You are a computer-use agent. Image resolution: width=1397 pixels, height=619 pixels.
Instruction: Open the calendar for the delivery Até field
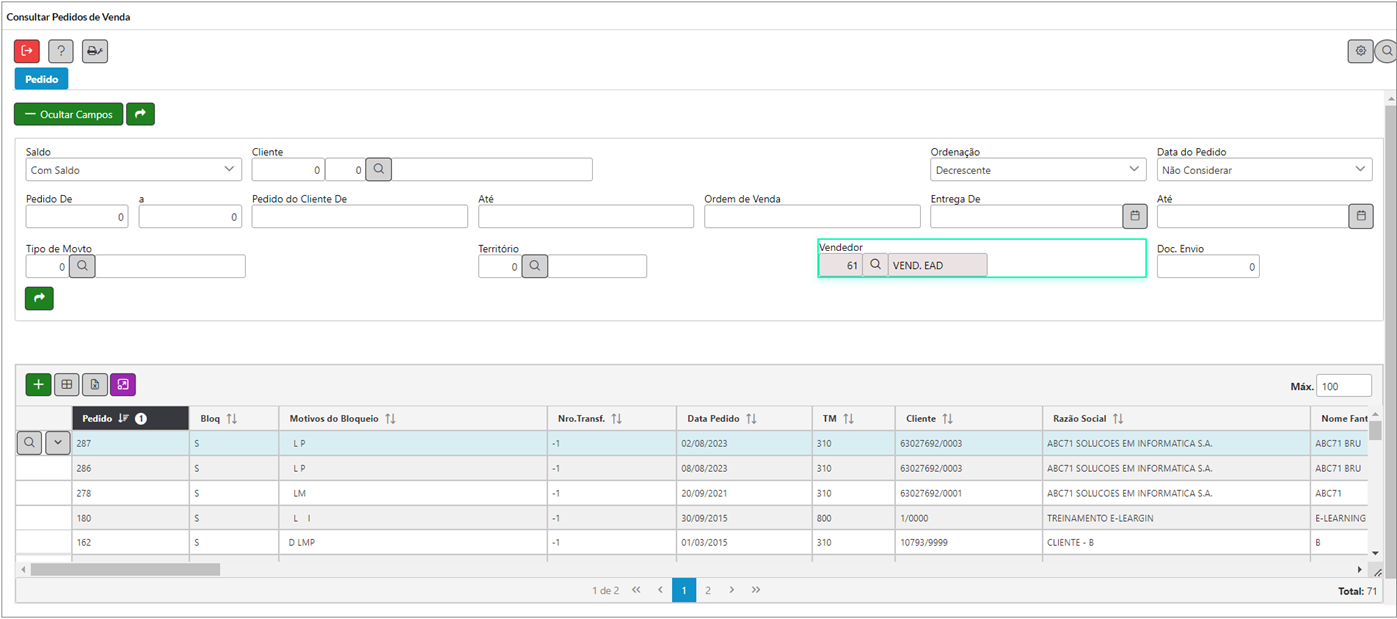1361,216
